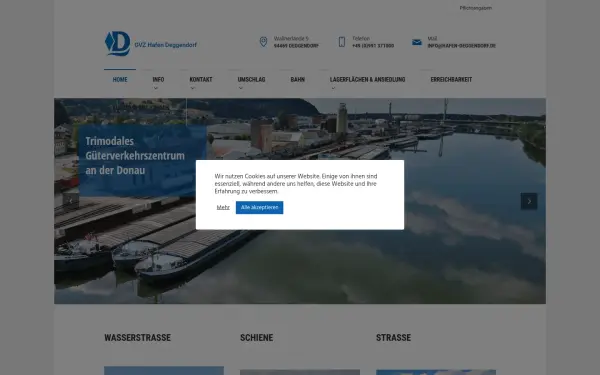
Task: Open the Info menu item
Action: point(158,80)
